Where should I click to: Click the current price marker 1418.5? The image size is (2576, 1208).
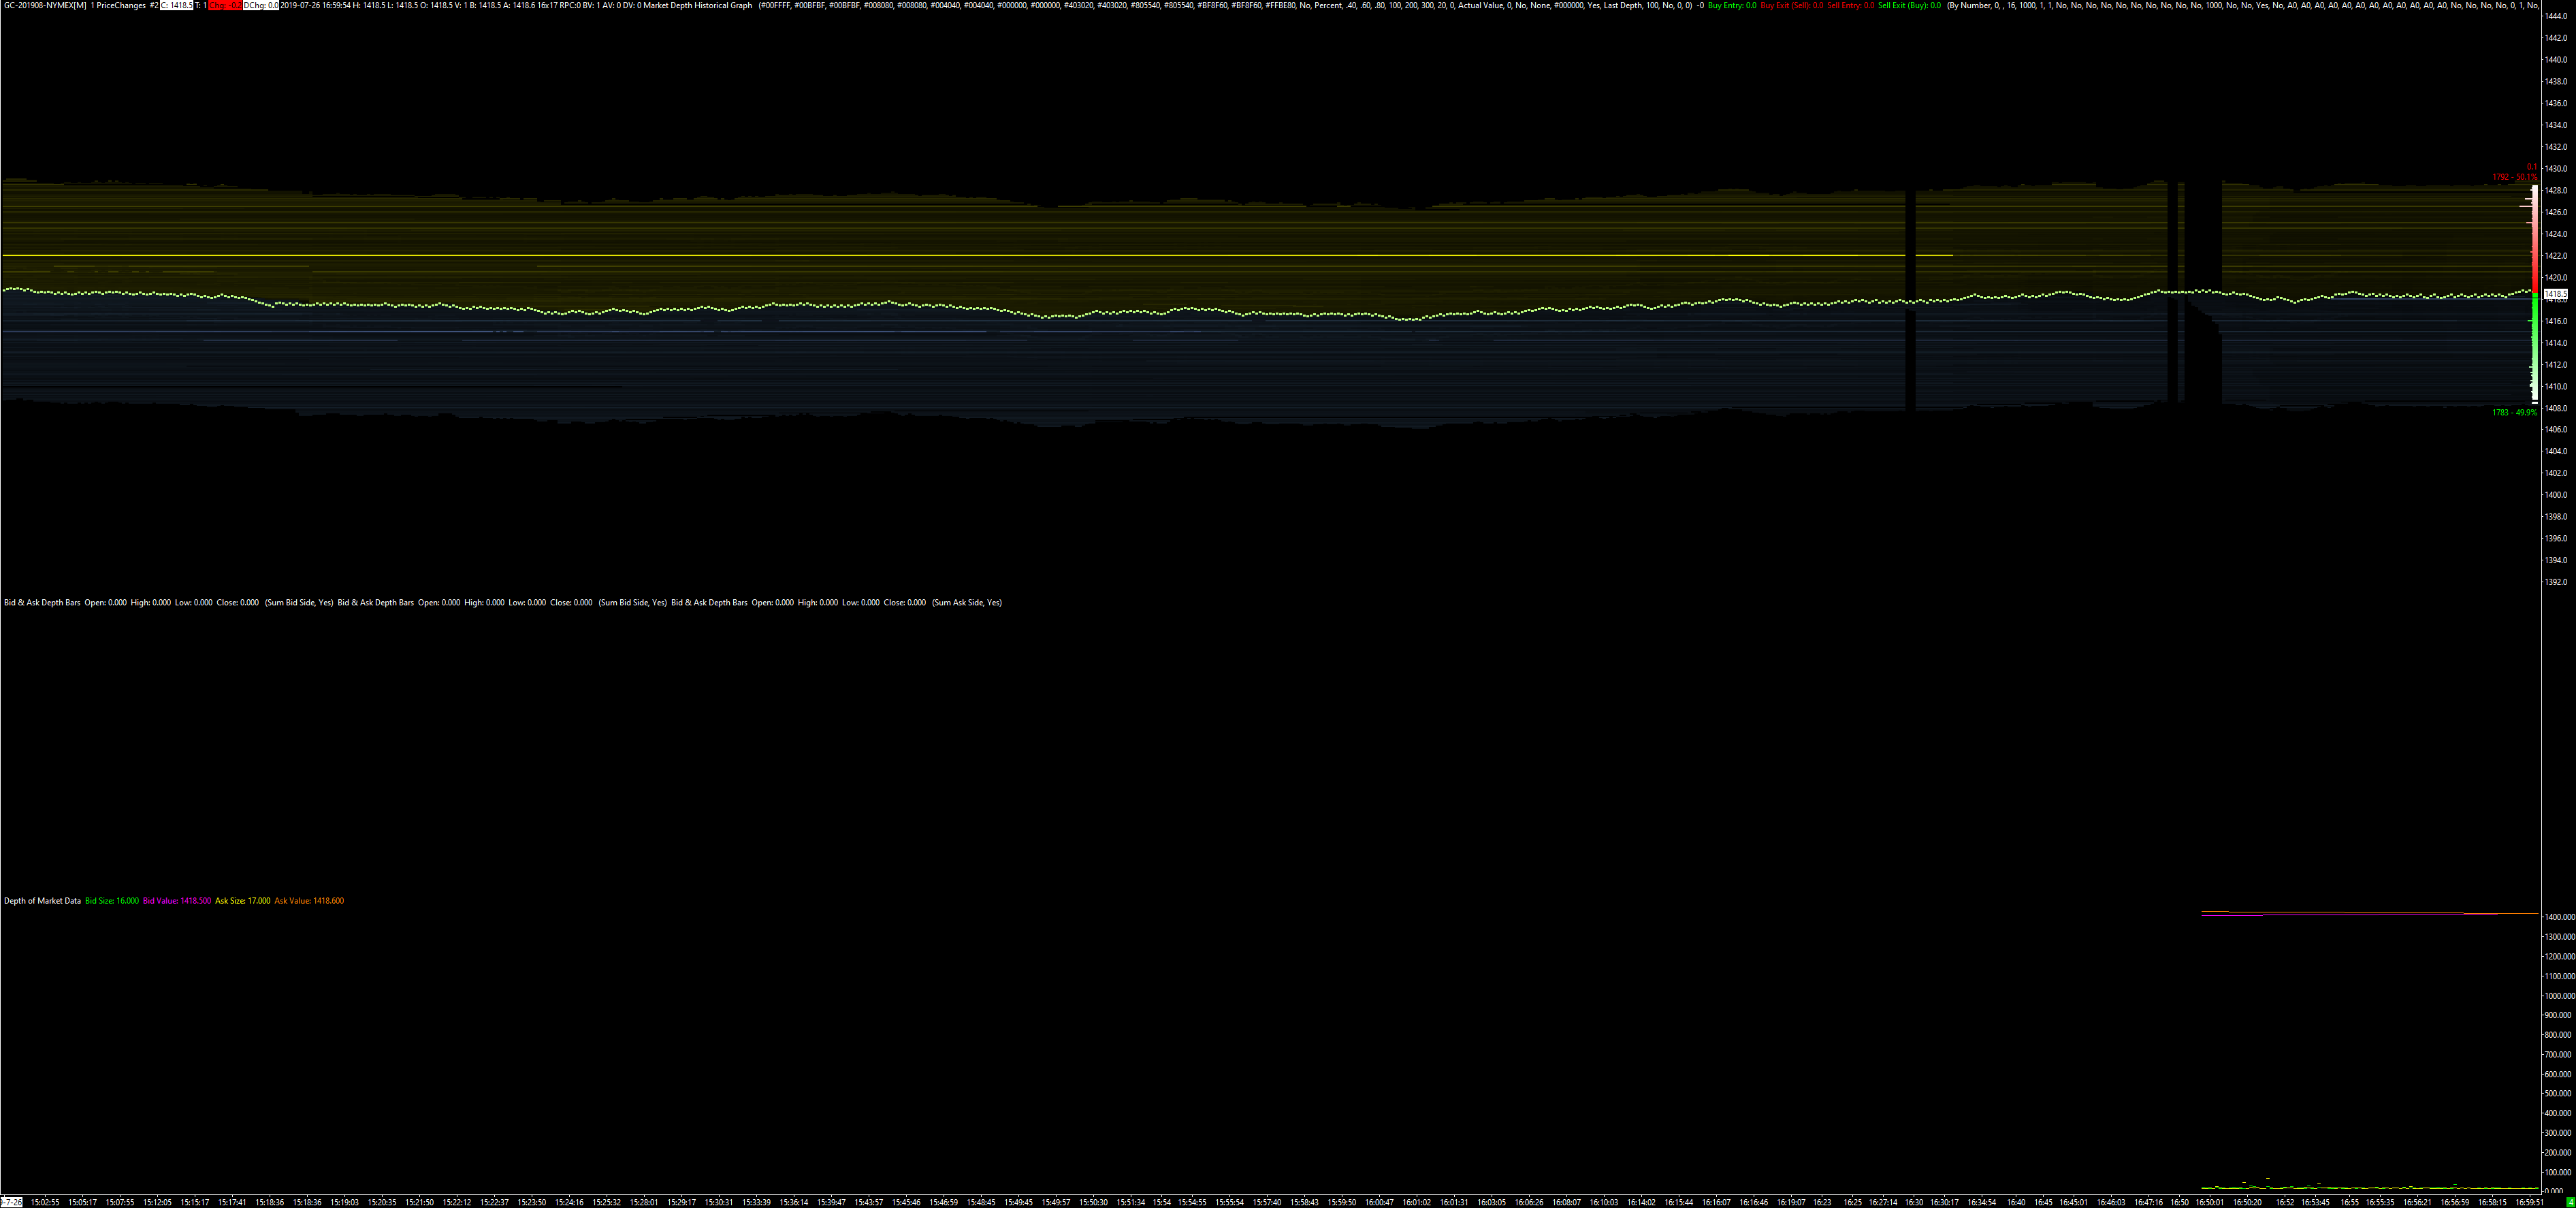click(x=2555, y=294)
